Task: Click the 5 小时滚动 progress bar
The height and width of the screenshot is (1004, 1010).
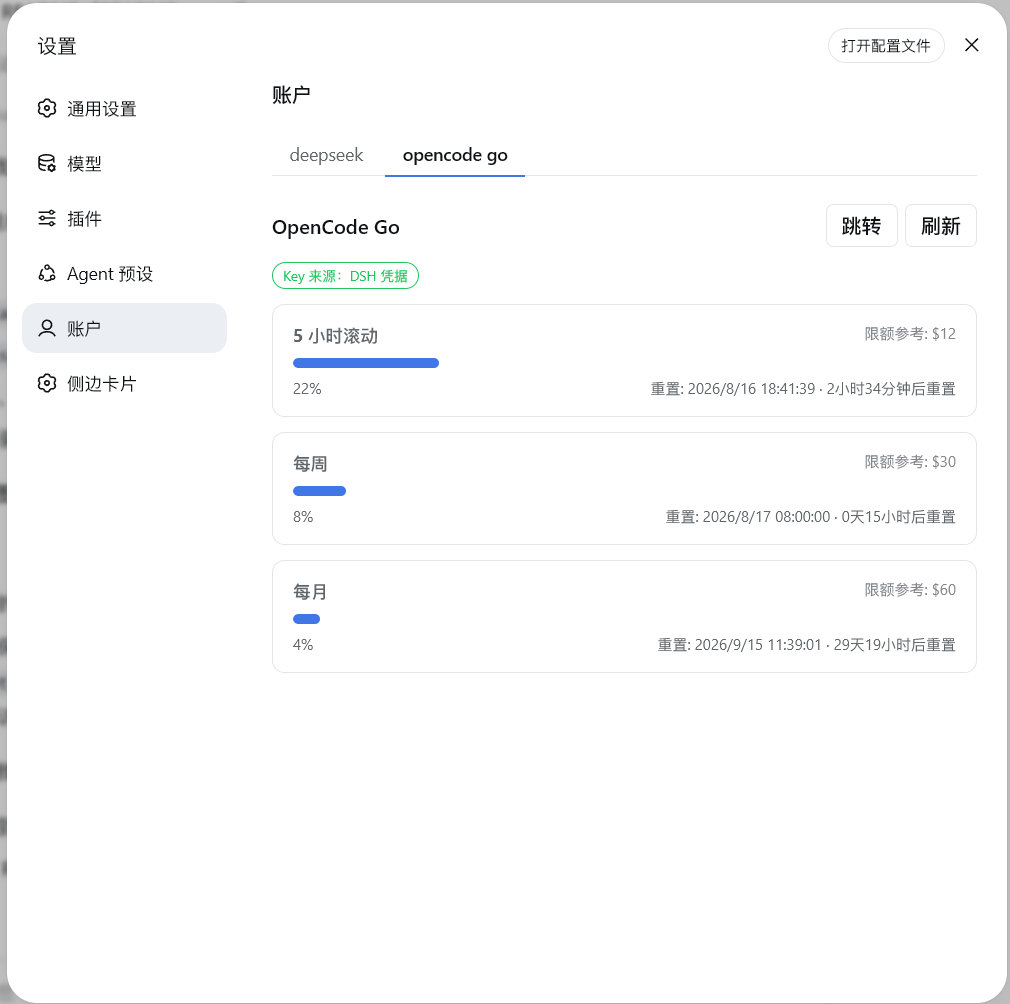Action: (366, 363)
